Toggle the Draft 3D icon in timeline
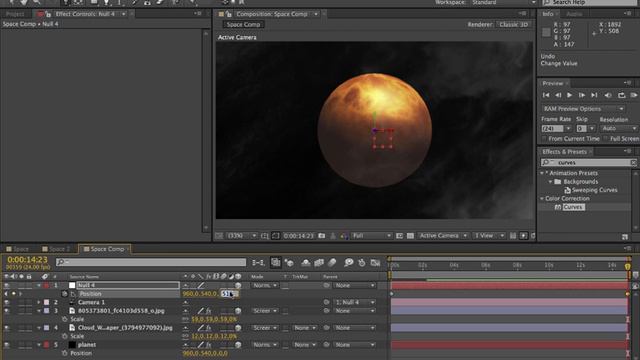The width and height of the screenshot is (640, 360). (x=289, y=263)
